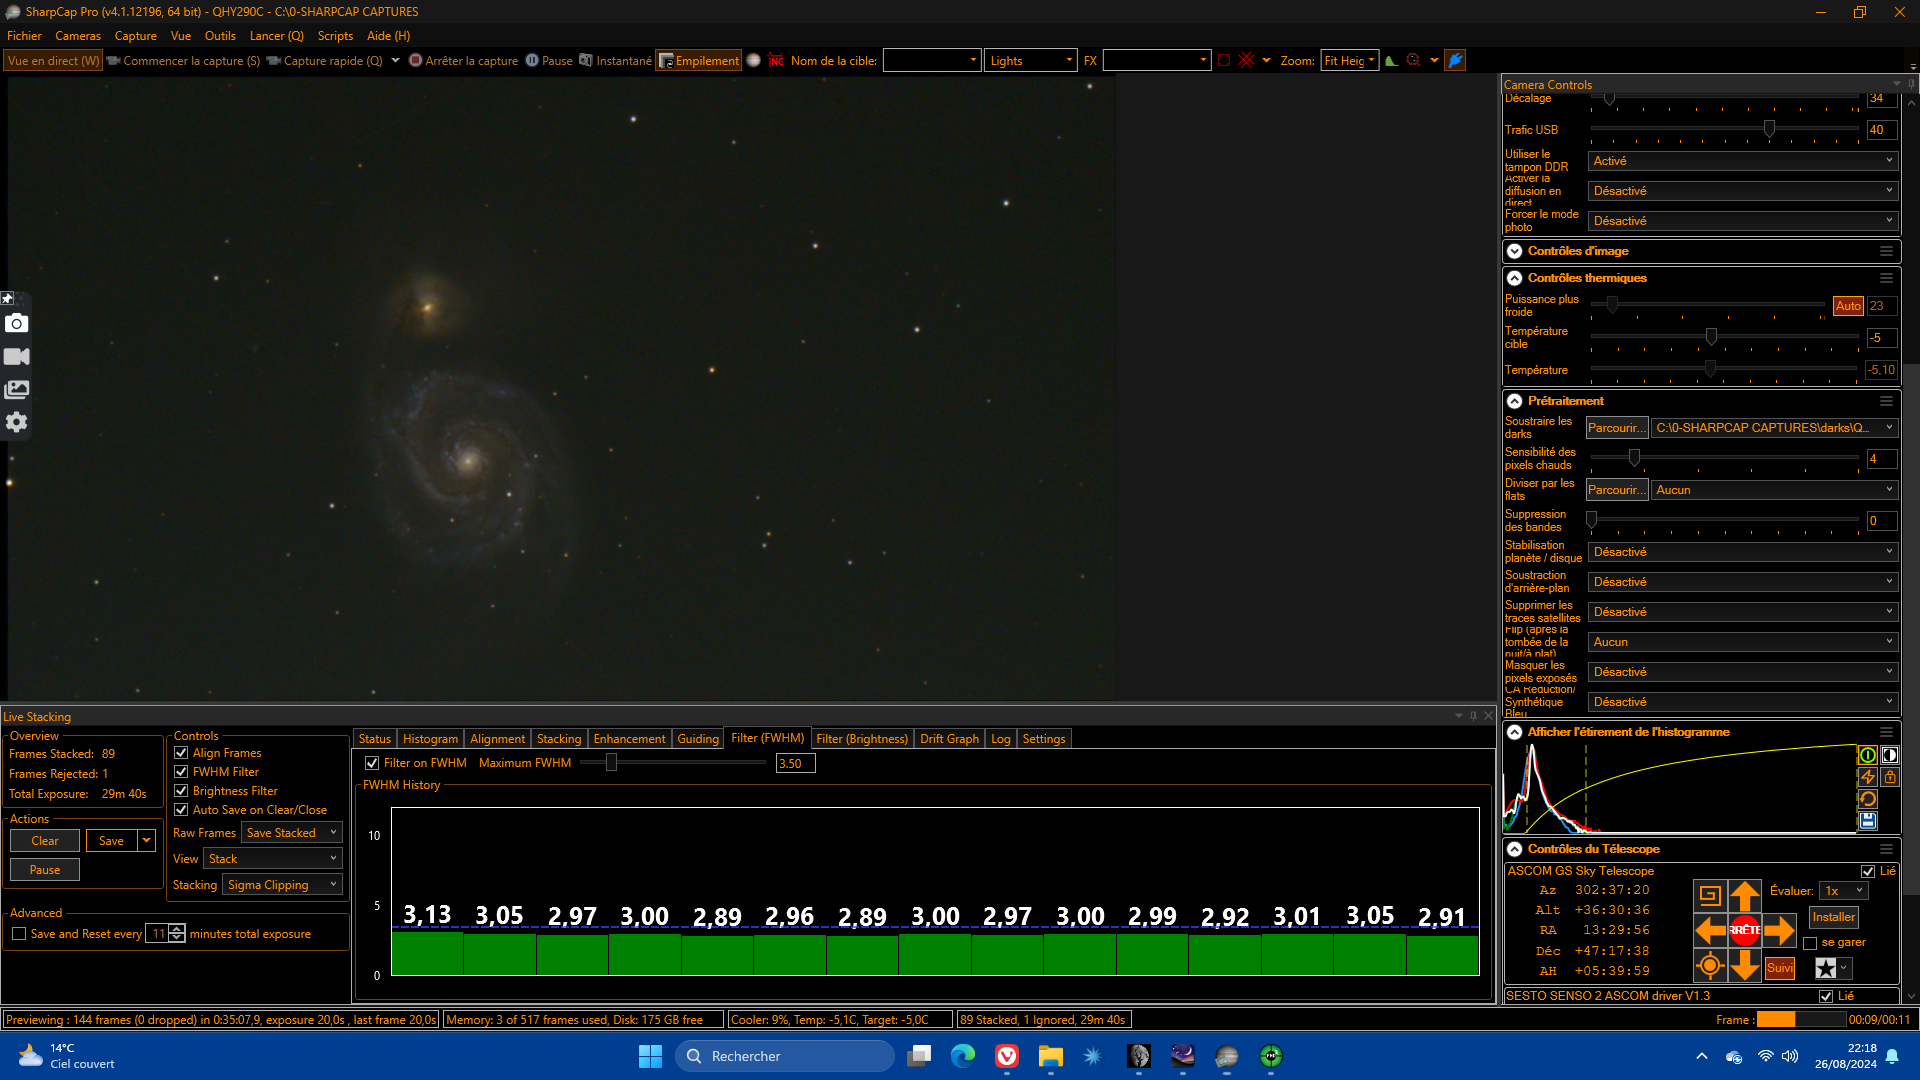
Task: Enable Save and Reset every checkbox
Action: point(19,934)
